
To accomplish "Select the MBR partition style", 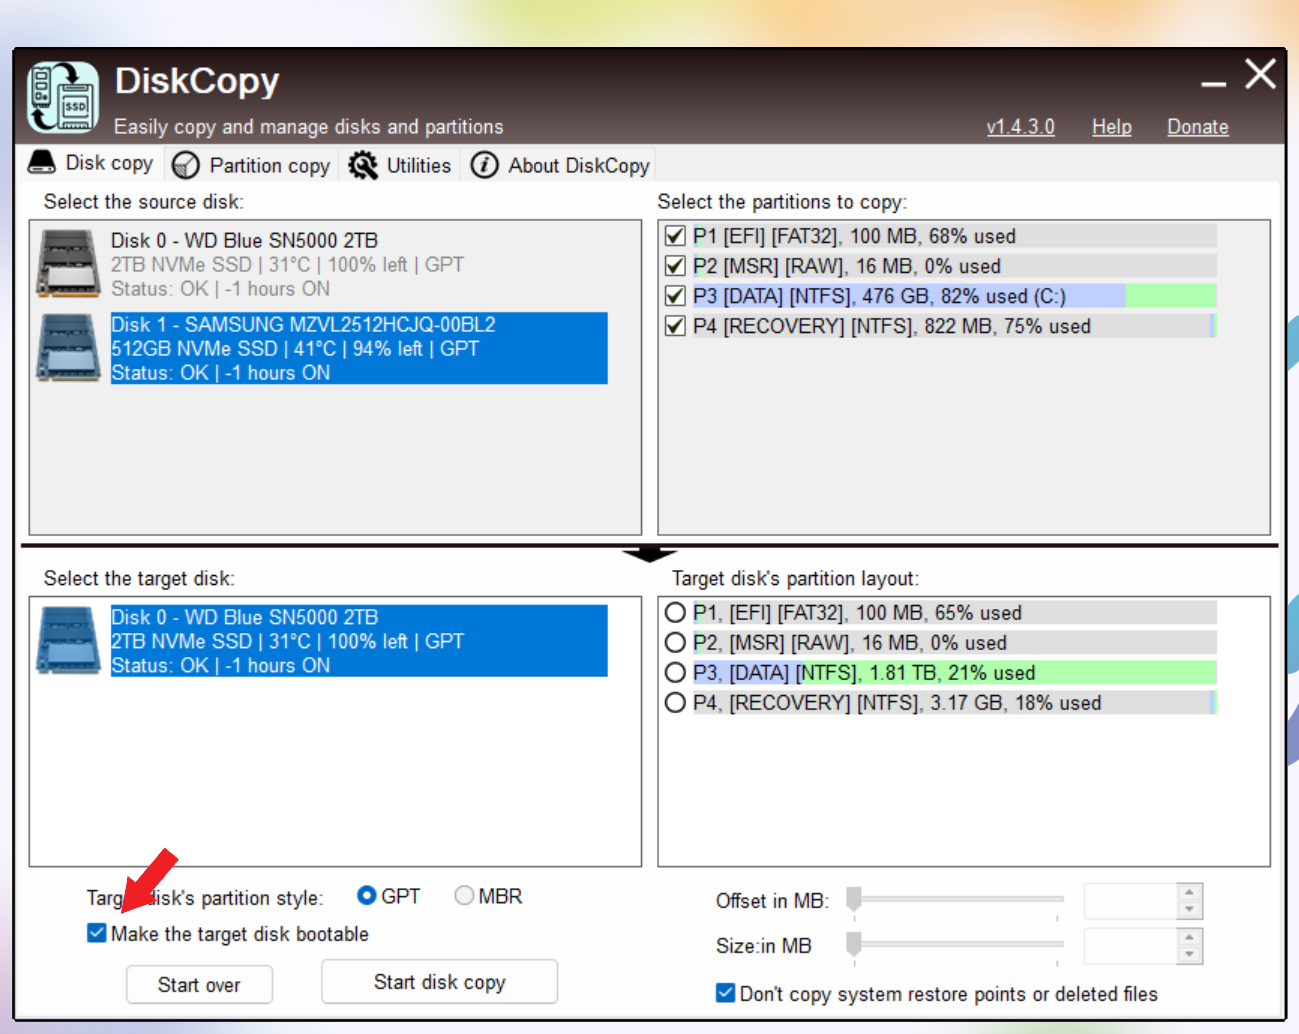I will (463, 895).
